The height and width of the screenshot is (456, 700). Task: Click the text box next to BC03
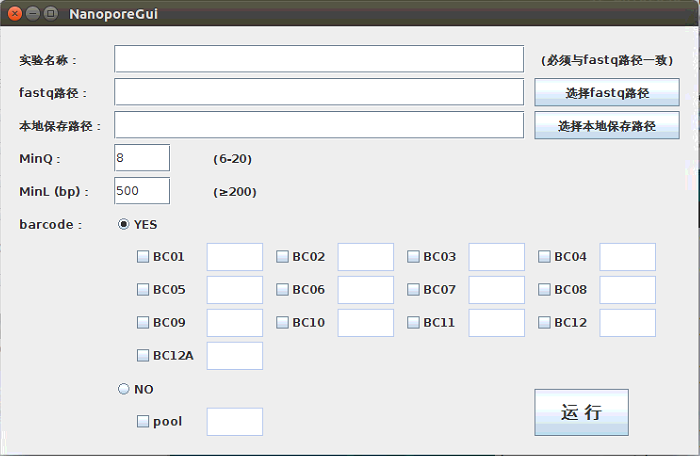[496, 257]
